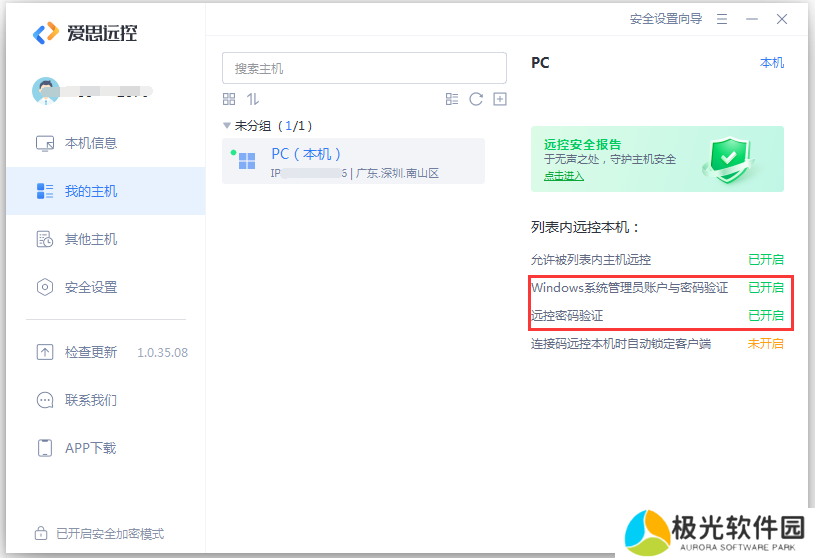Click the green shield security report icon
This screenshot has width=815, height=558.
click(725, 158)
